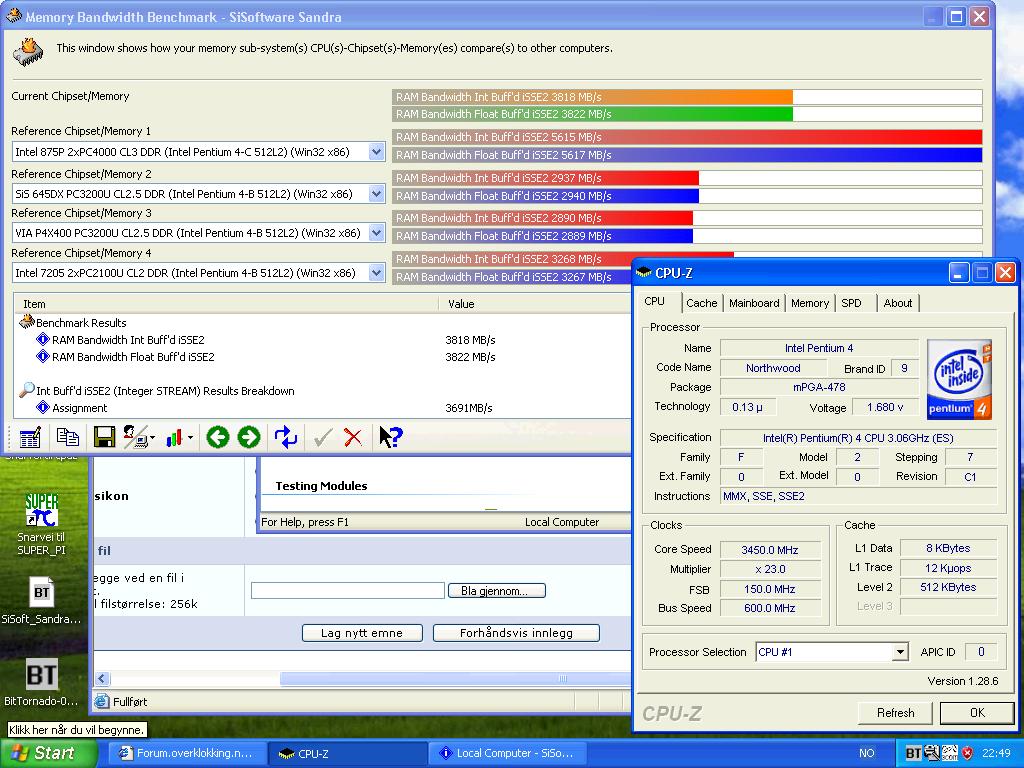Expand dropdown arrow beside user/computer toolbar icon
Viewport: 1024px width, 768px height.
click(x=152, y=438)
